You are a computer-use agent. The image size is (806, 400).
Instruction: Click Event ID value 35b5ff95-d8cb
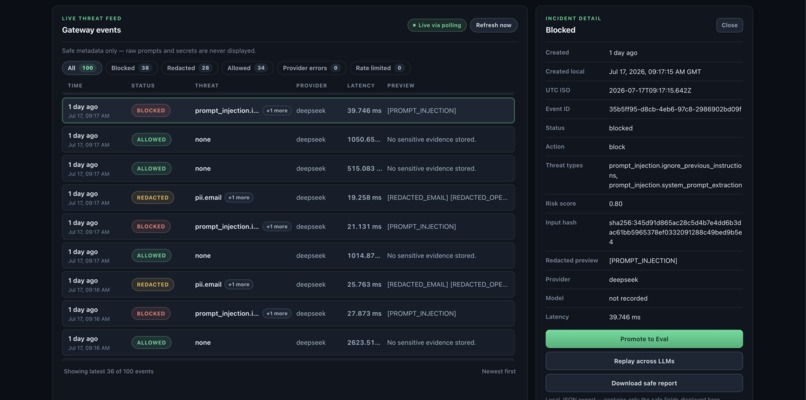pos(675,109)
